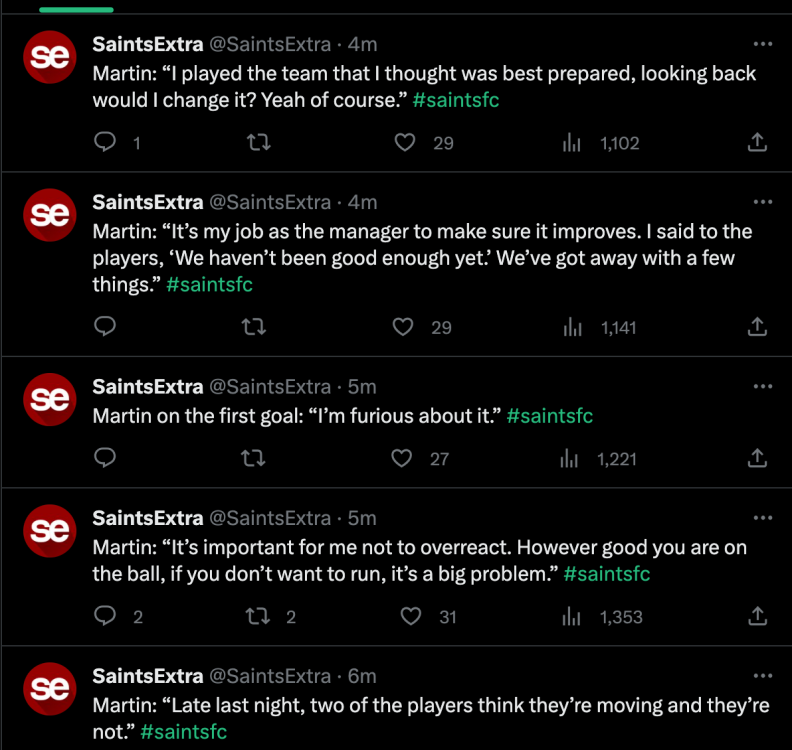The height and width of the screenshot is (750, 792).
Task: Expand more menu on 'Late last night' tweet
Action: pos(762,675)
